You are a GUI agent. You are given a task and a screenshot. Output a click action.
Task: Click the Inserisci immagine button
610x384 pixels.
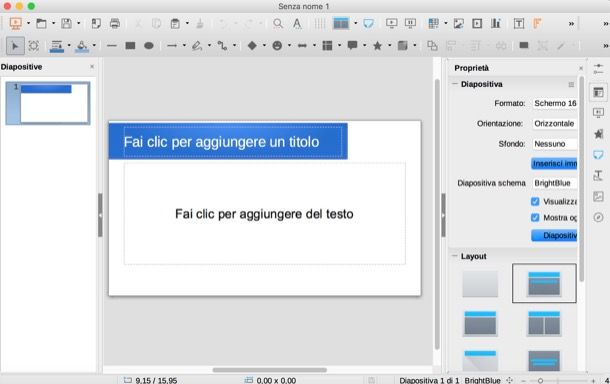coord(554,163)
